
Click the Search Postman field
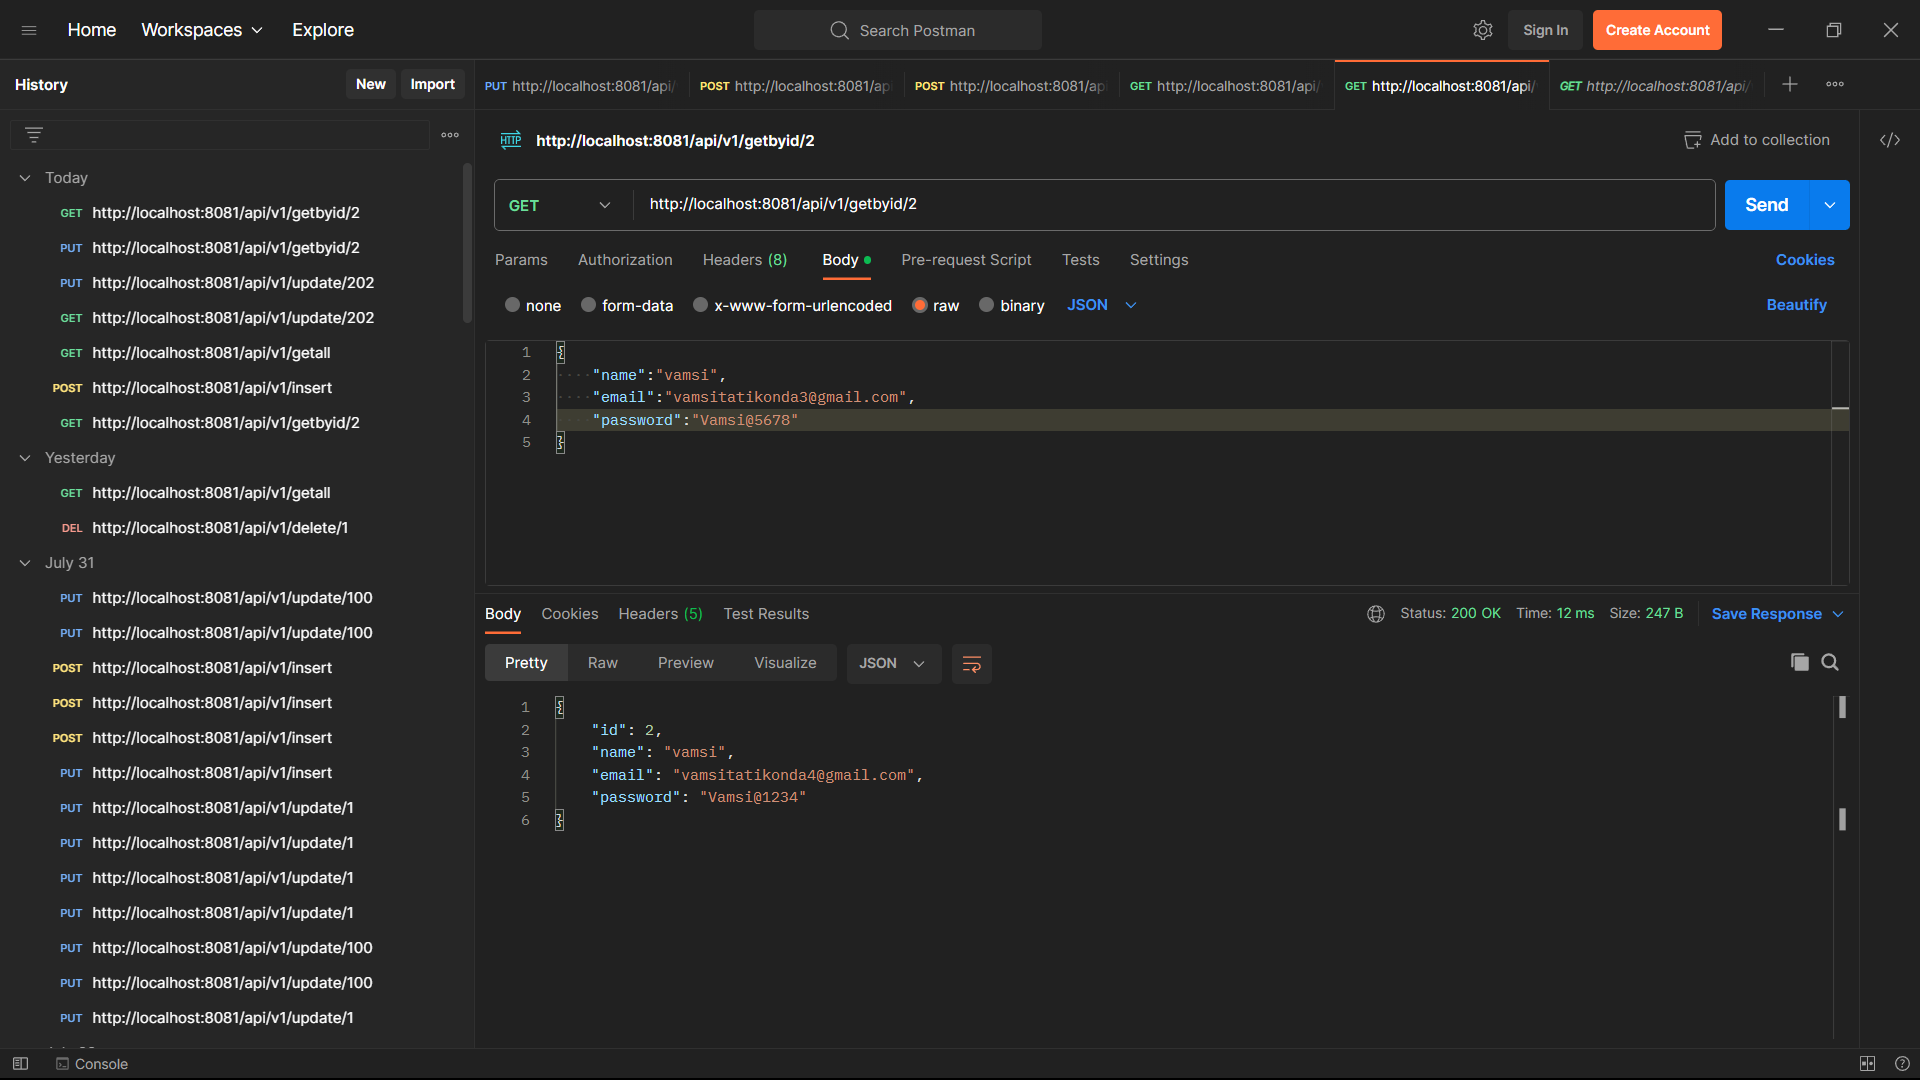(x=897, y=30)
